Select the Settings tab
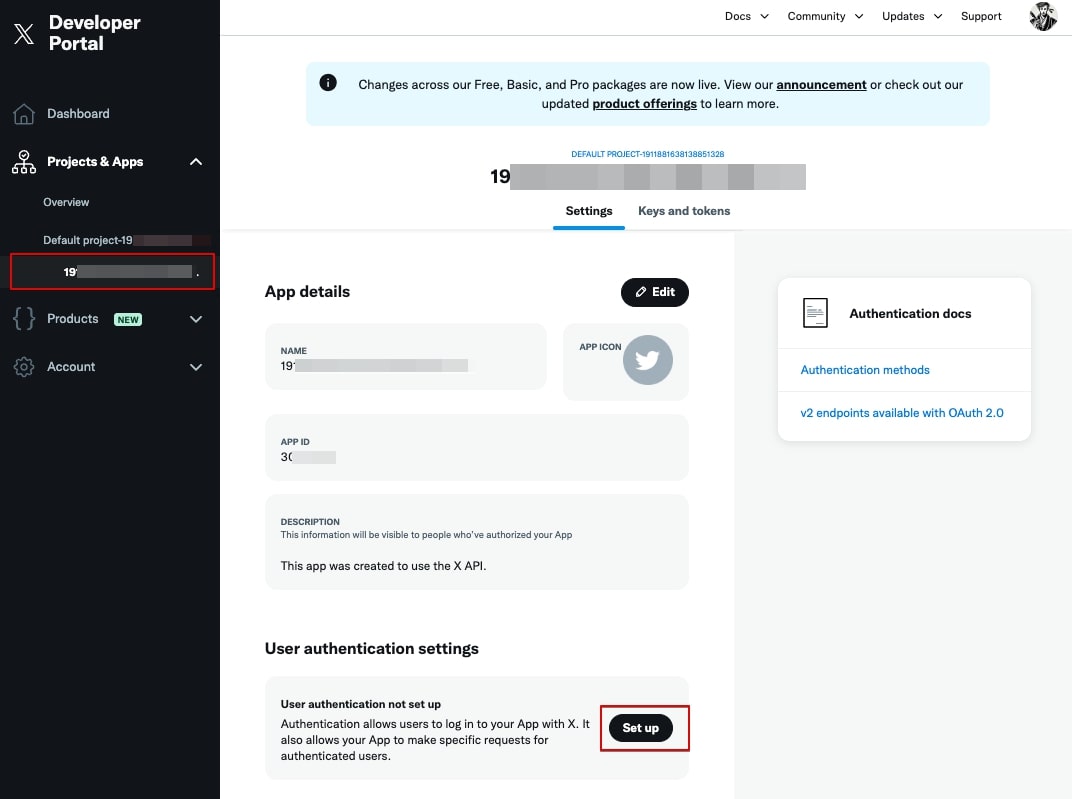The image size is (1072, 799). (589, 211)
